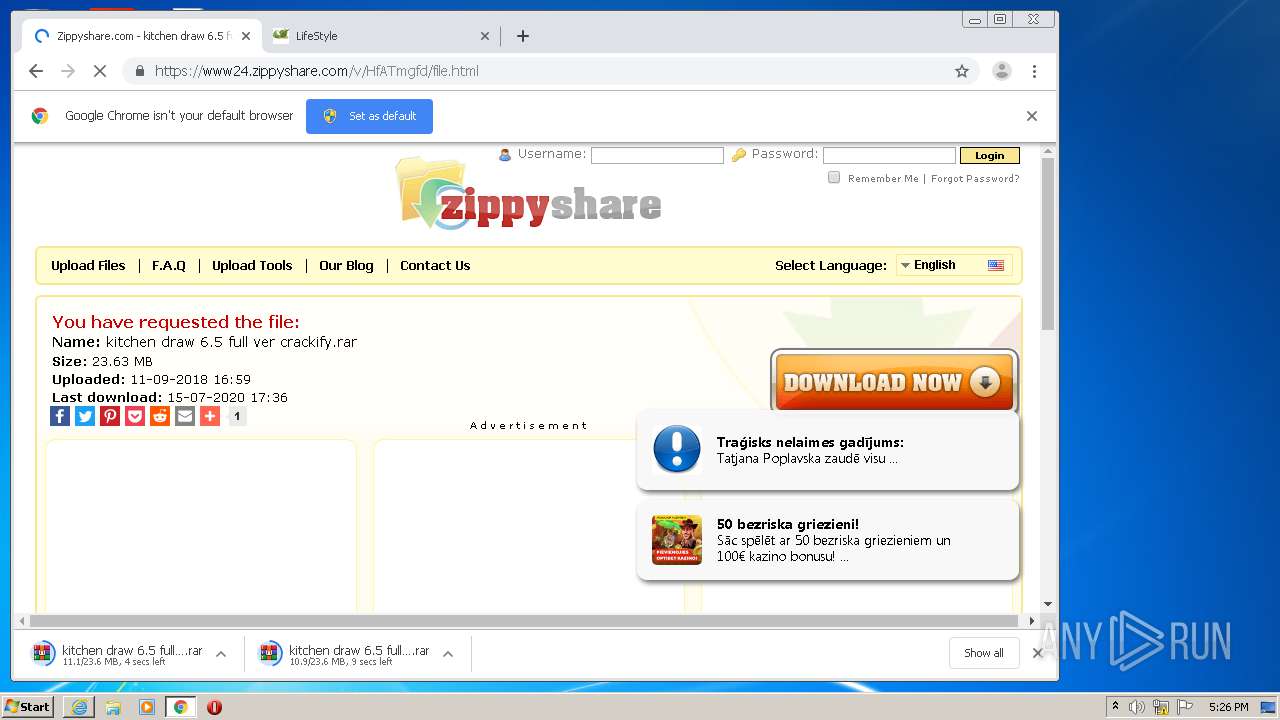
Task: Visit Our Blog link
Action: pos(346,265)
